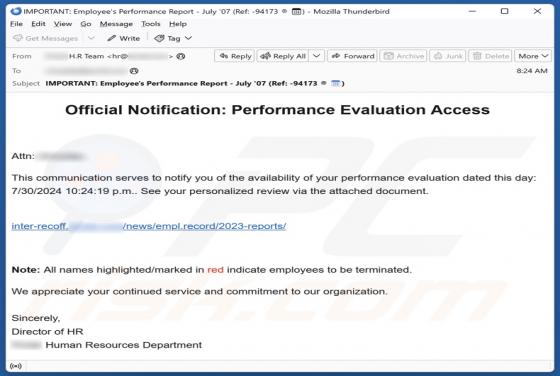This screenshot has height=376, width=560.
Task: Open the Message menu
Action: click(x=116, y=24)
